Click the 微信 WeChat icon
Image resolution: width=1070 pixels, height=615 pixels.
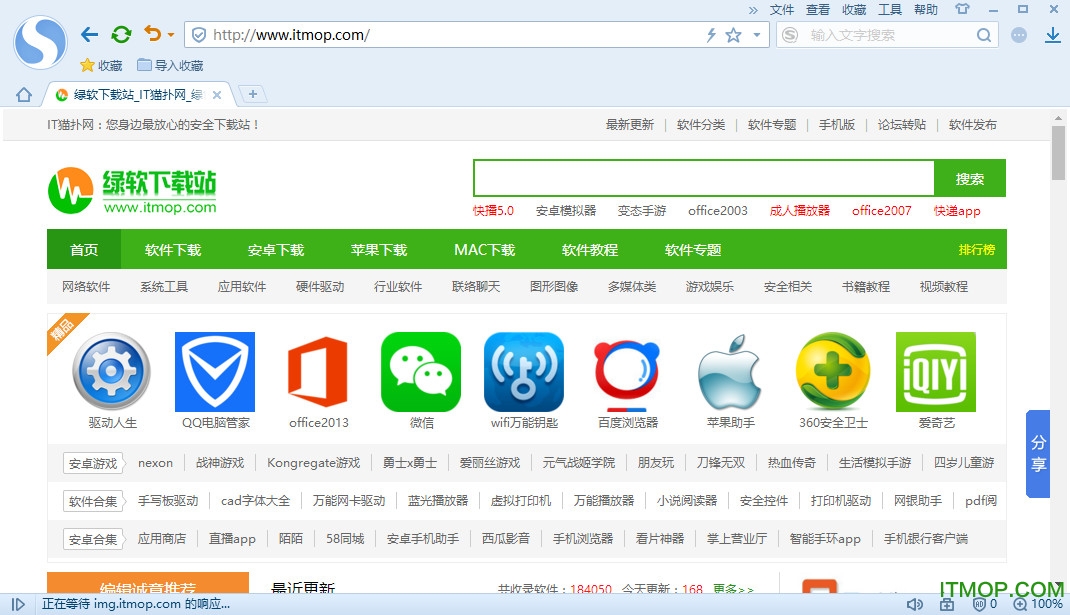tap(421, 371)
